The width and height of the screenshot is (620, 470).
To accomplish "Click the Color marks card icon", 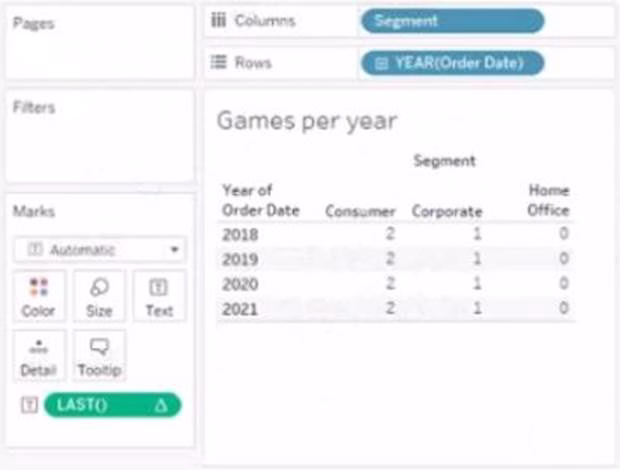I will pyautogui.click(x=39, y=289).
